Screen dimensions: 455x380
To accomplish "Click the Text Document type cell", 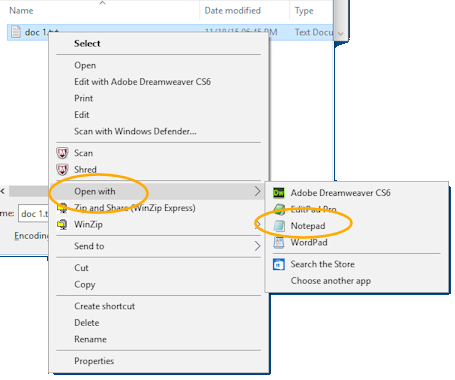I will 313,32.
